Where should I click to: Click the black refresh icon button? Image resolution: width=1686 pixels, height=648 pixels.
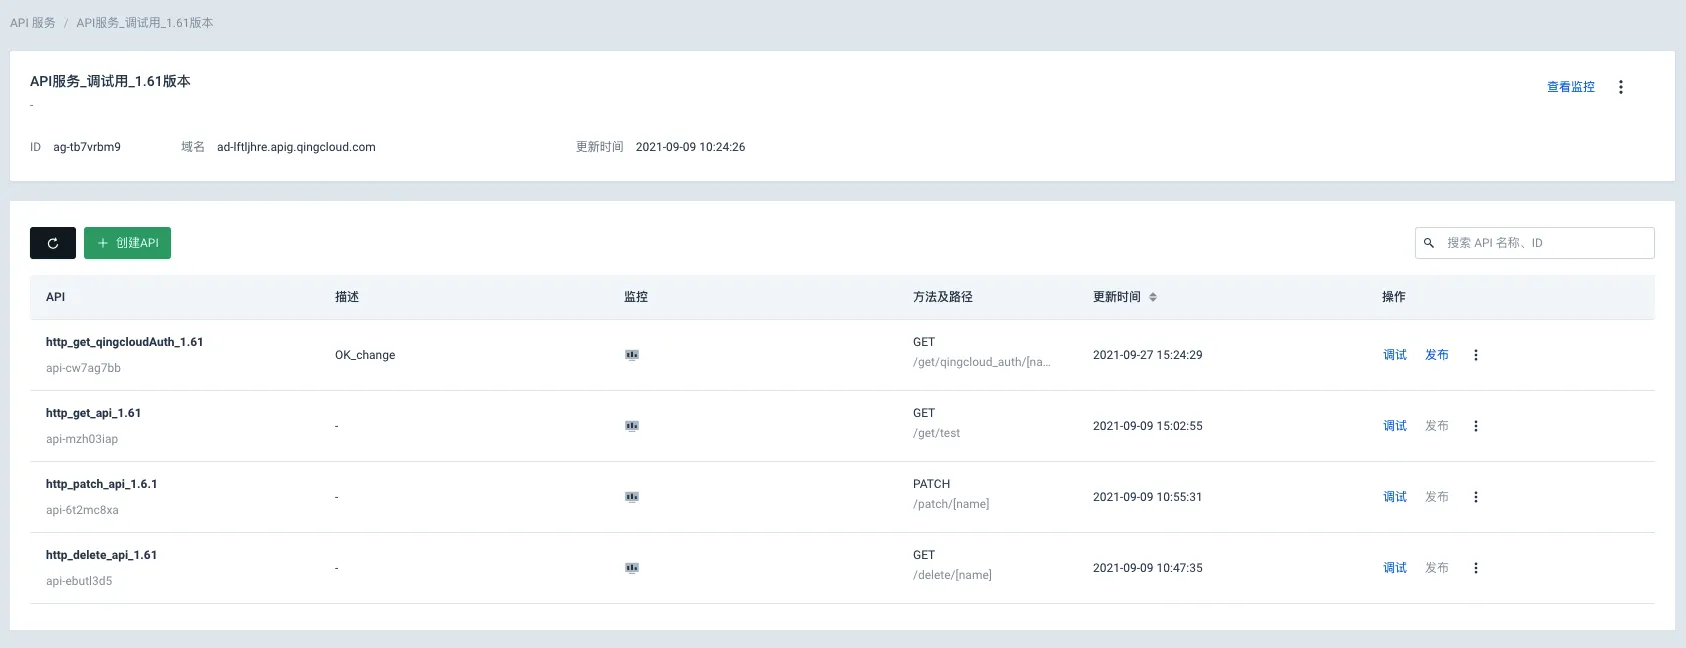click(53, 243)
